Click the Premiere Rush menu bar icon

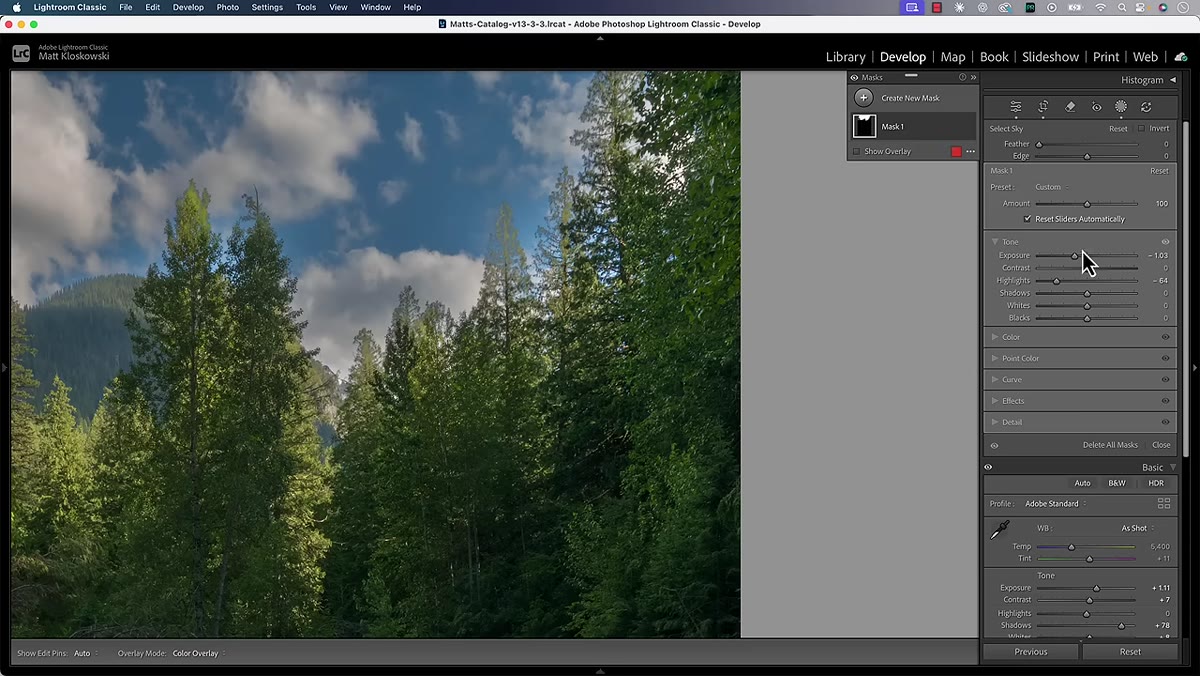(1029, 7)
